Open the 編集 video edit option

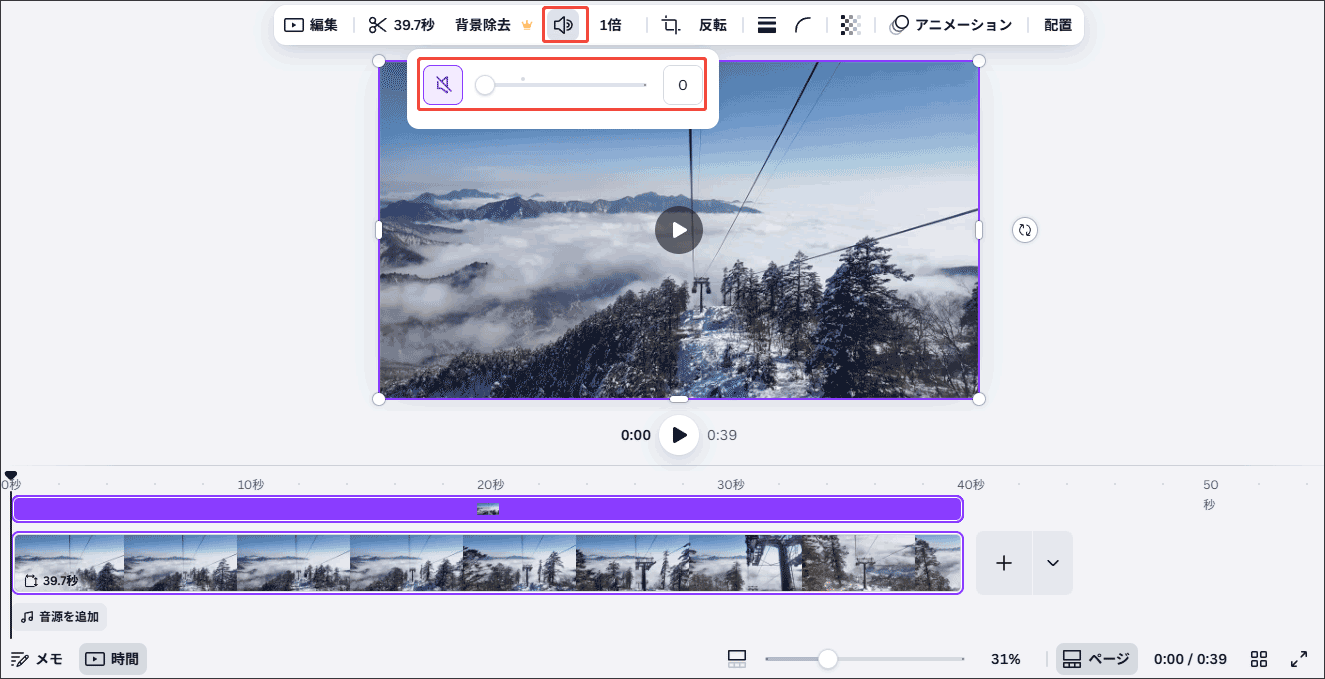tap(311, 25)
